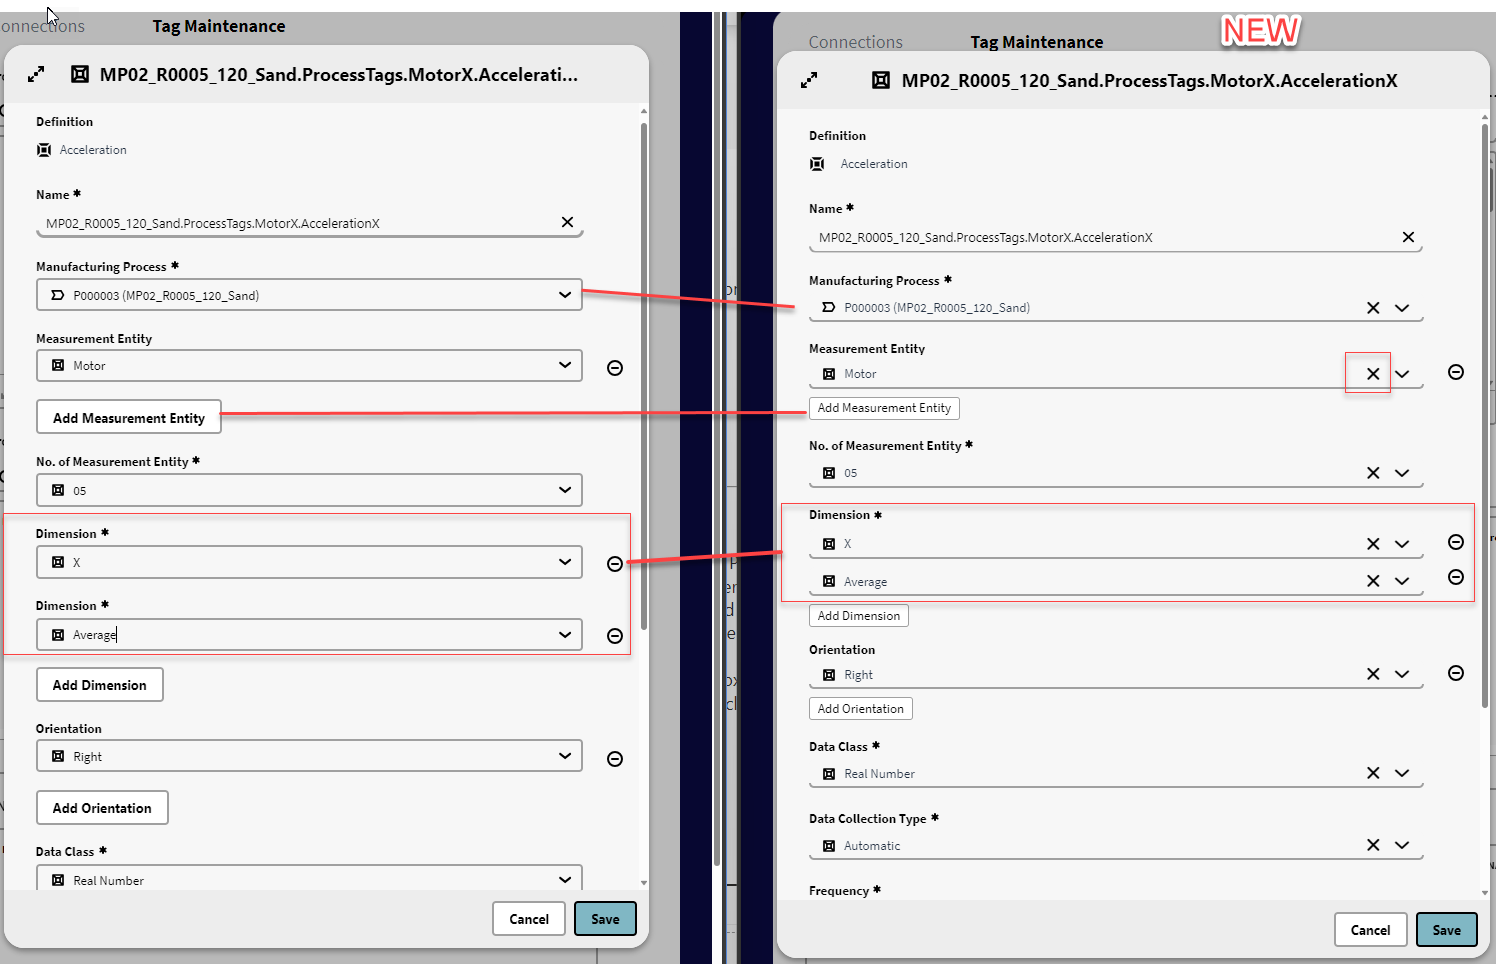This screenshot has width=1496, height=964.
Task: Remove the Average dimension row in the NEW dialog
Action: (1456, 577)
